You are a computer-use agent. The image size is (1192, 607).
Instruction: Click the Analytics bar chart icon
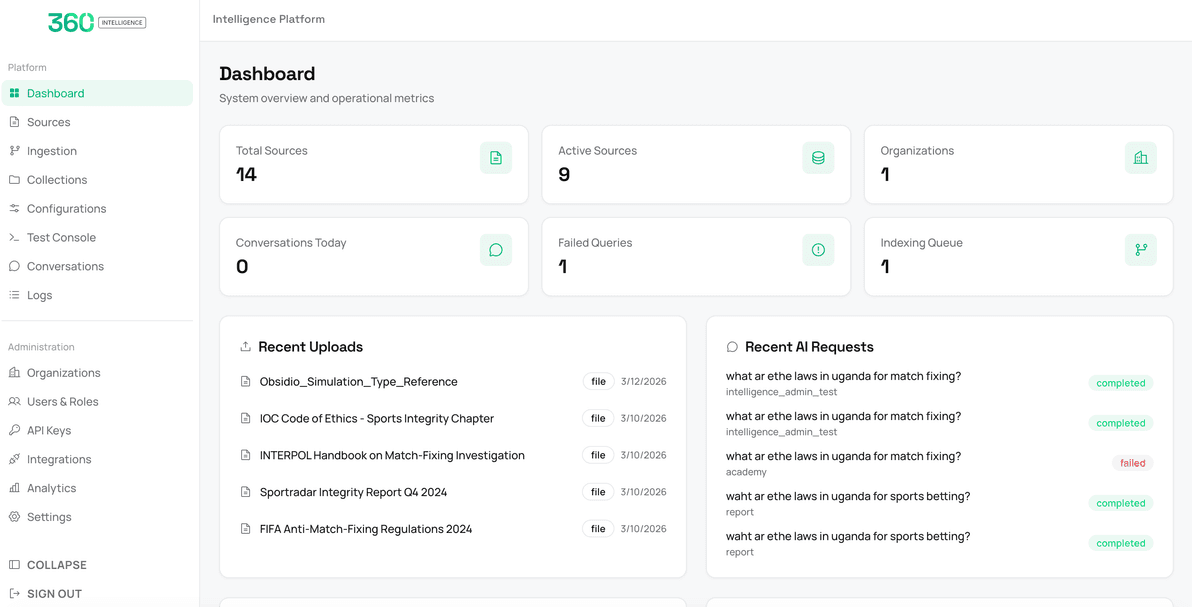14,488
